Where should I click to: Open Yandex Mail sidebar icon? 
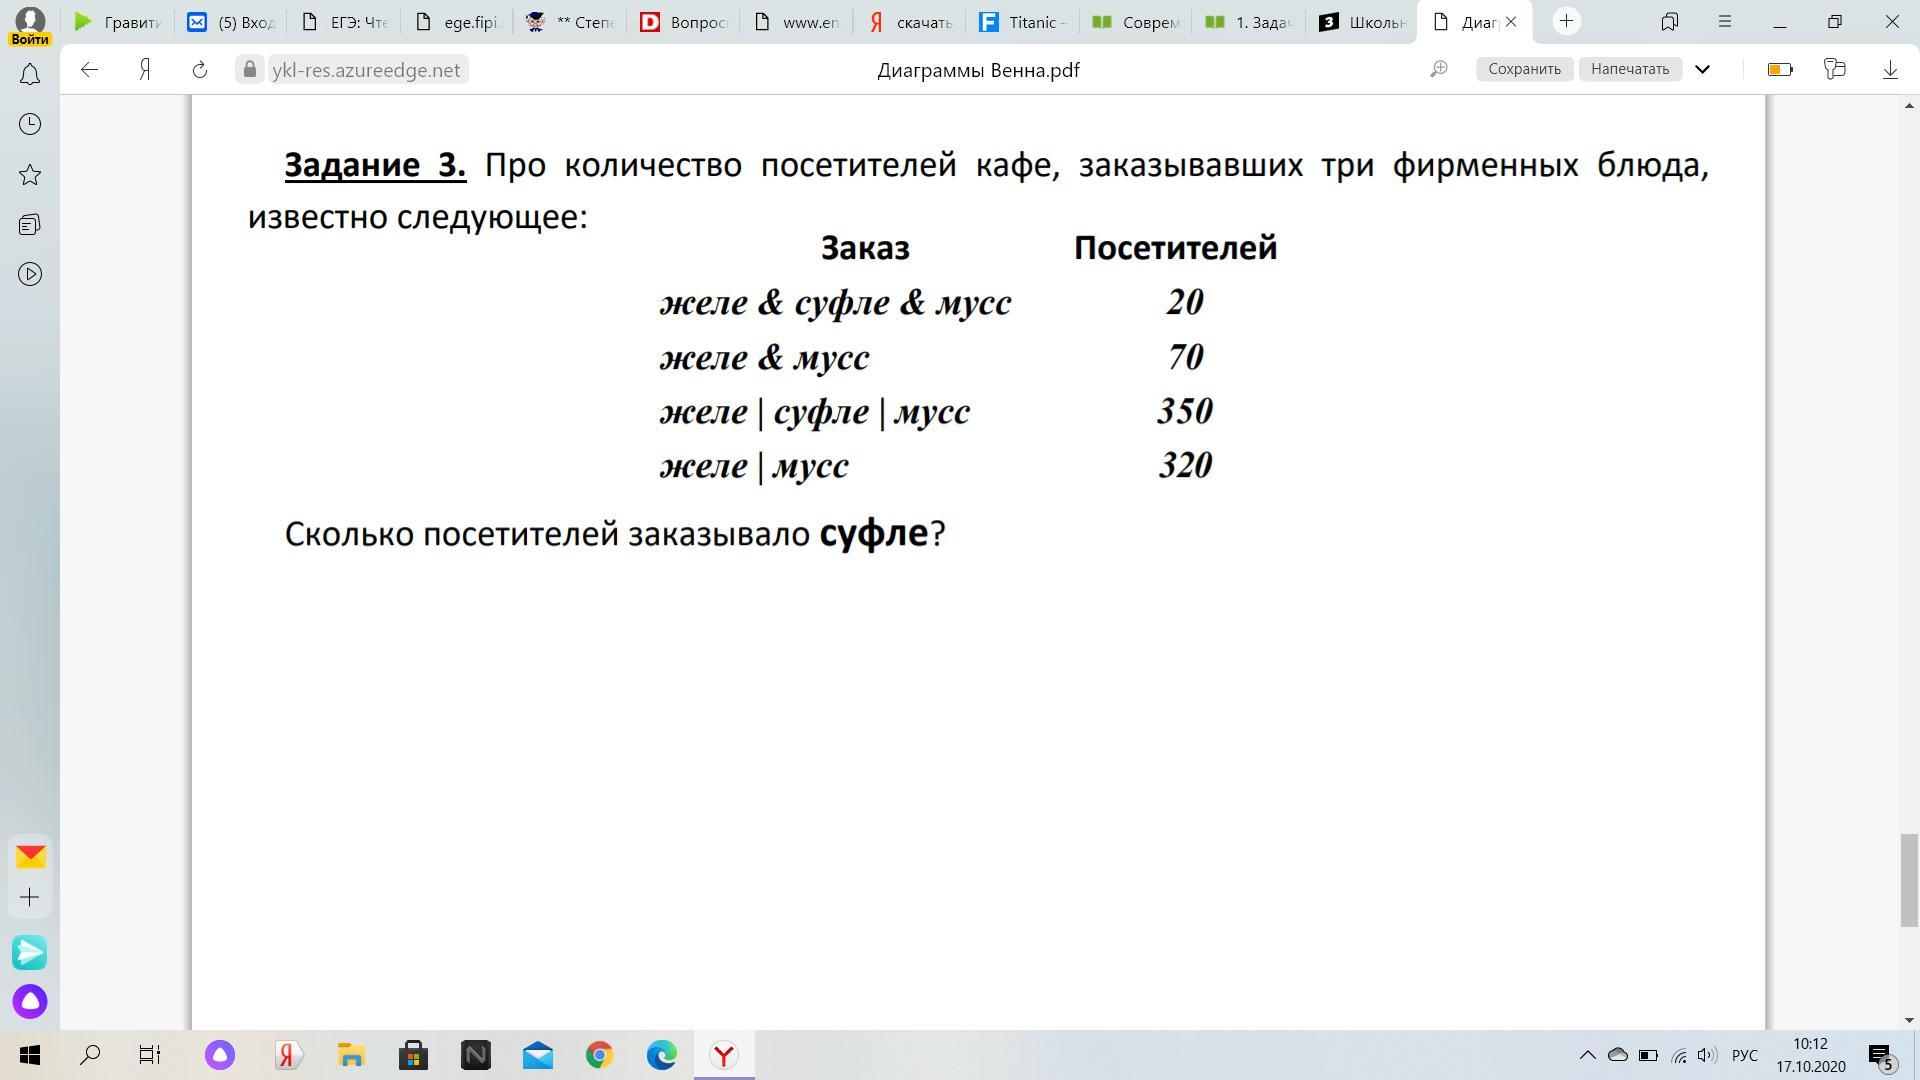(30, 856)
